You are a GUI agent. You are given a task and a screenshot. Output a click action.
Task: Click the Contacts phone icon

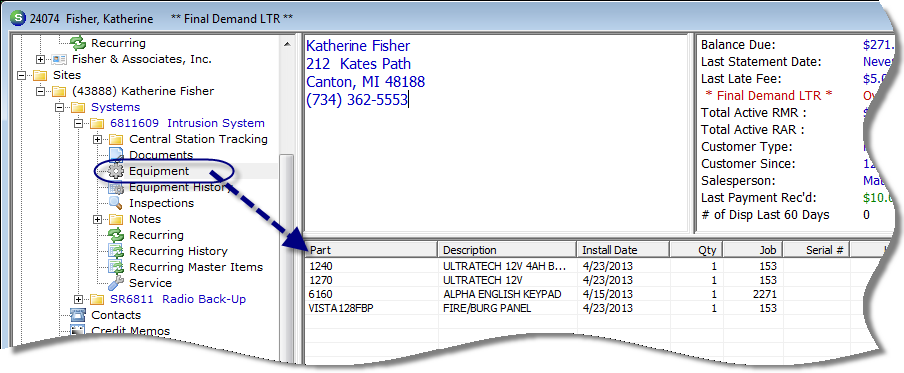(78, 315)
